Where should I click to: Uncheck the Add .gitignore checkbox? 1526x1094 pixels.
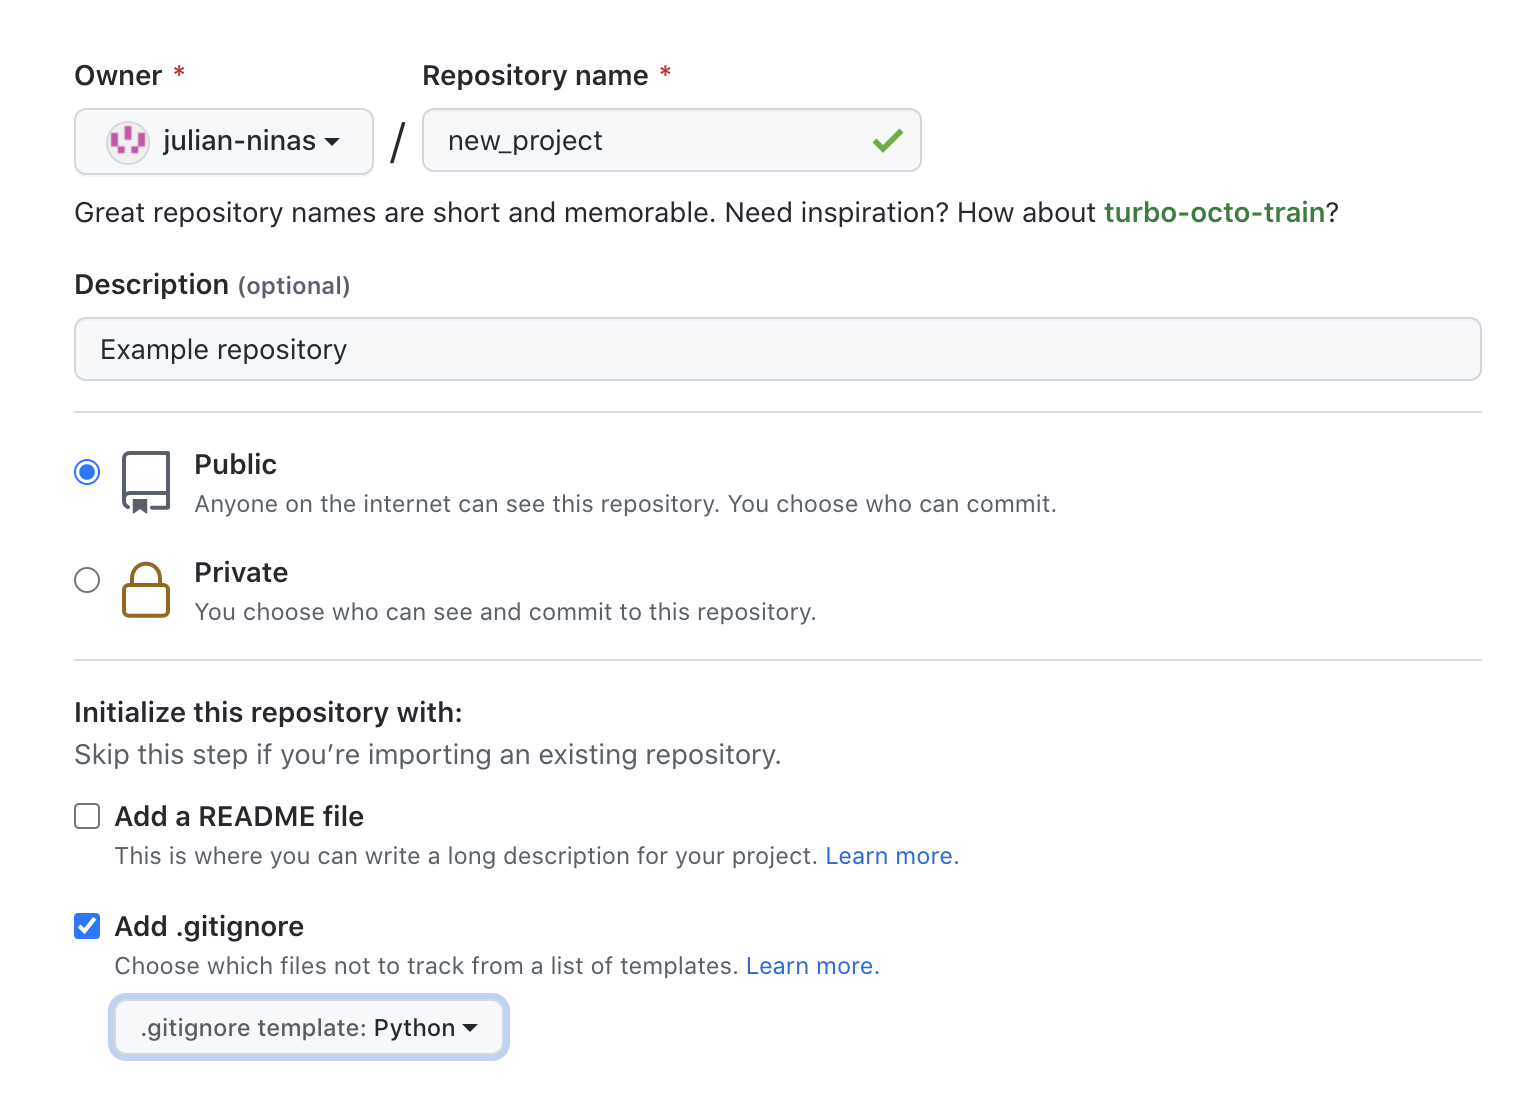tap(87, 926)
